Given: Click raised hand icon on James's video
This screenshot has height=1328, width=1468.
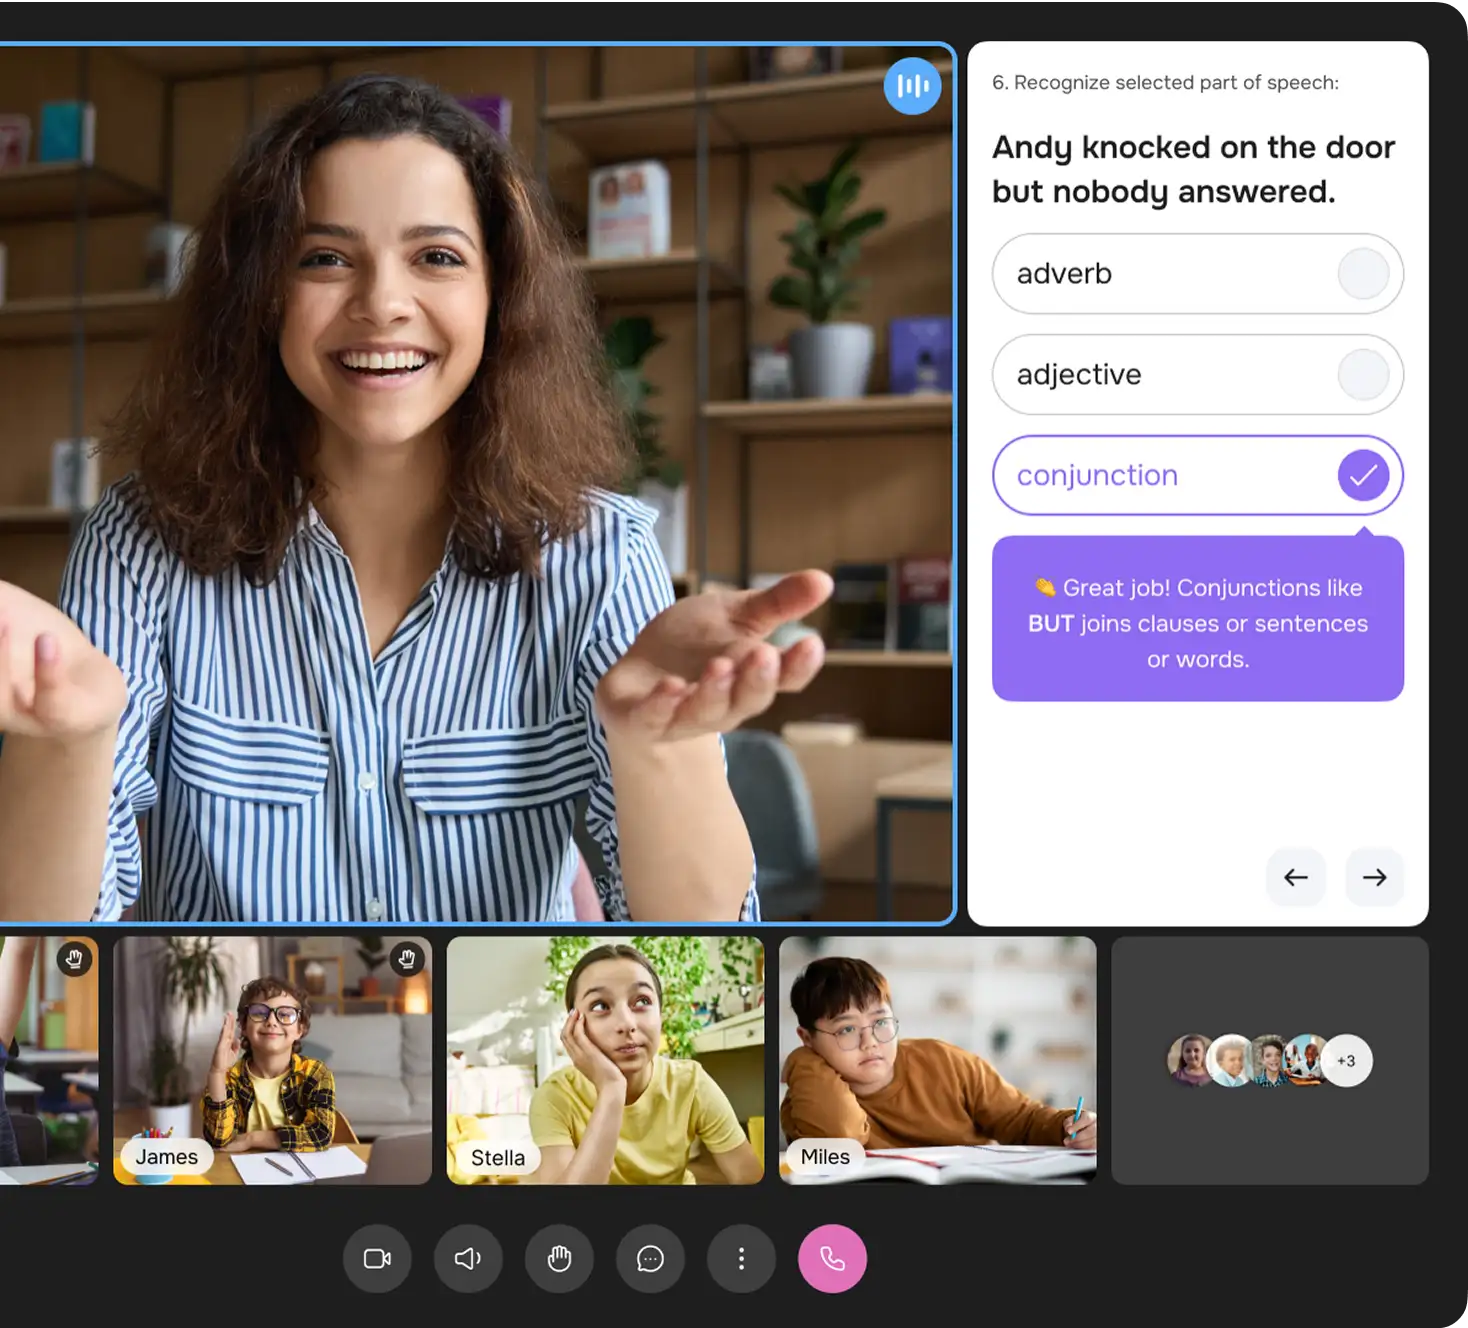Looking at the screenshot, I should click(x=406, y=959).
